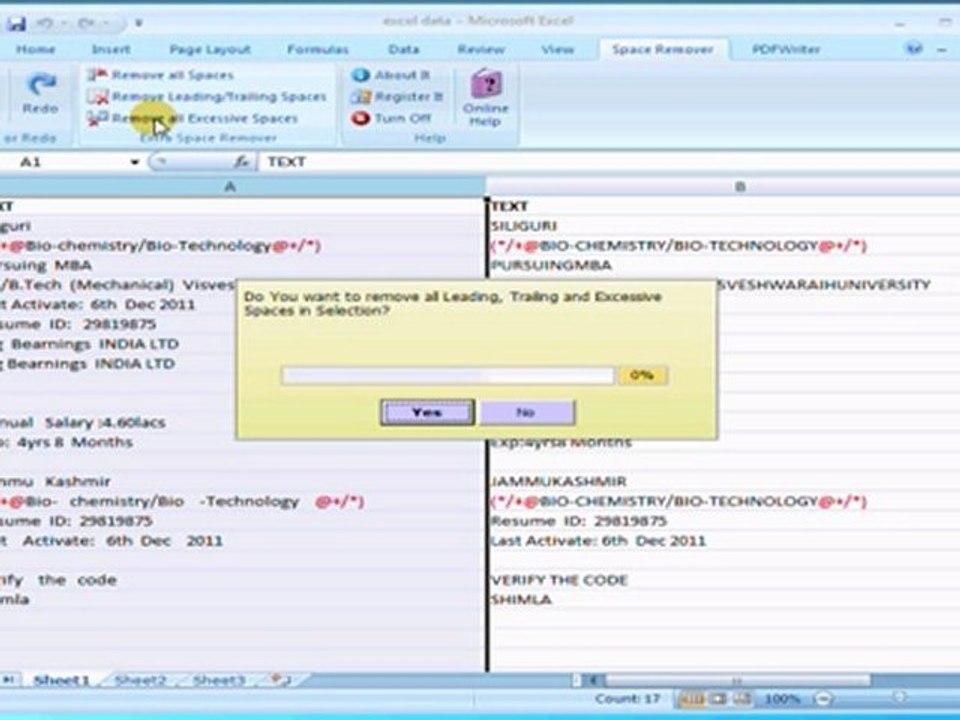Click the sheet tab navigation arrow
Image resolution: width=960 pixels, height=720 pixels.
point(10,680)
